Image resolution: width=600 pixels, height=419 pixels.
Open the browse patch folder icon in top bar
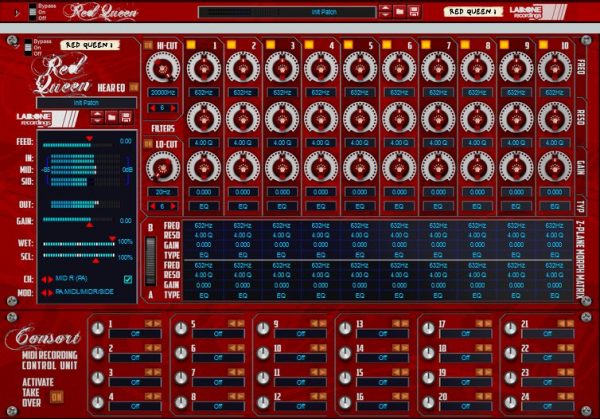[399, 12]
